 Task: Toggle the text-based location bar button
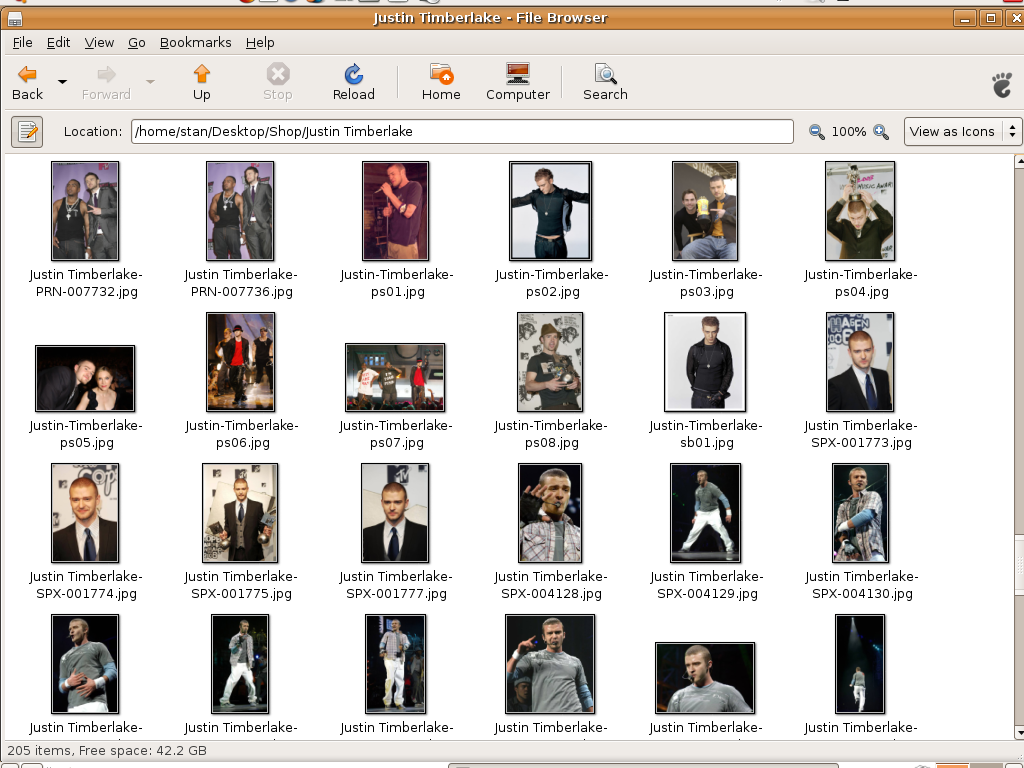(27, 131)
